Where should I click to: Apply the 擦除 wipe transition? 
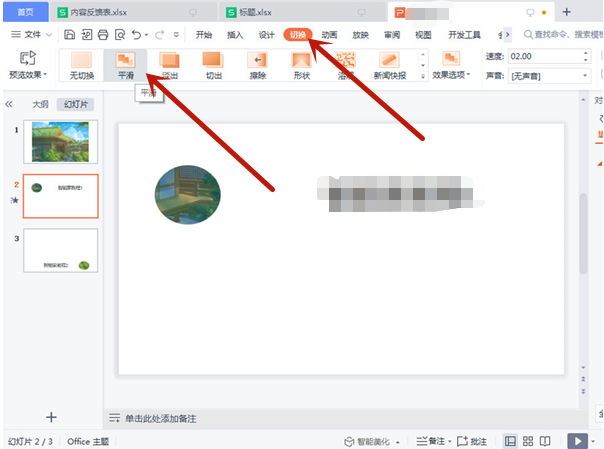click(x=256, y=66)
